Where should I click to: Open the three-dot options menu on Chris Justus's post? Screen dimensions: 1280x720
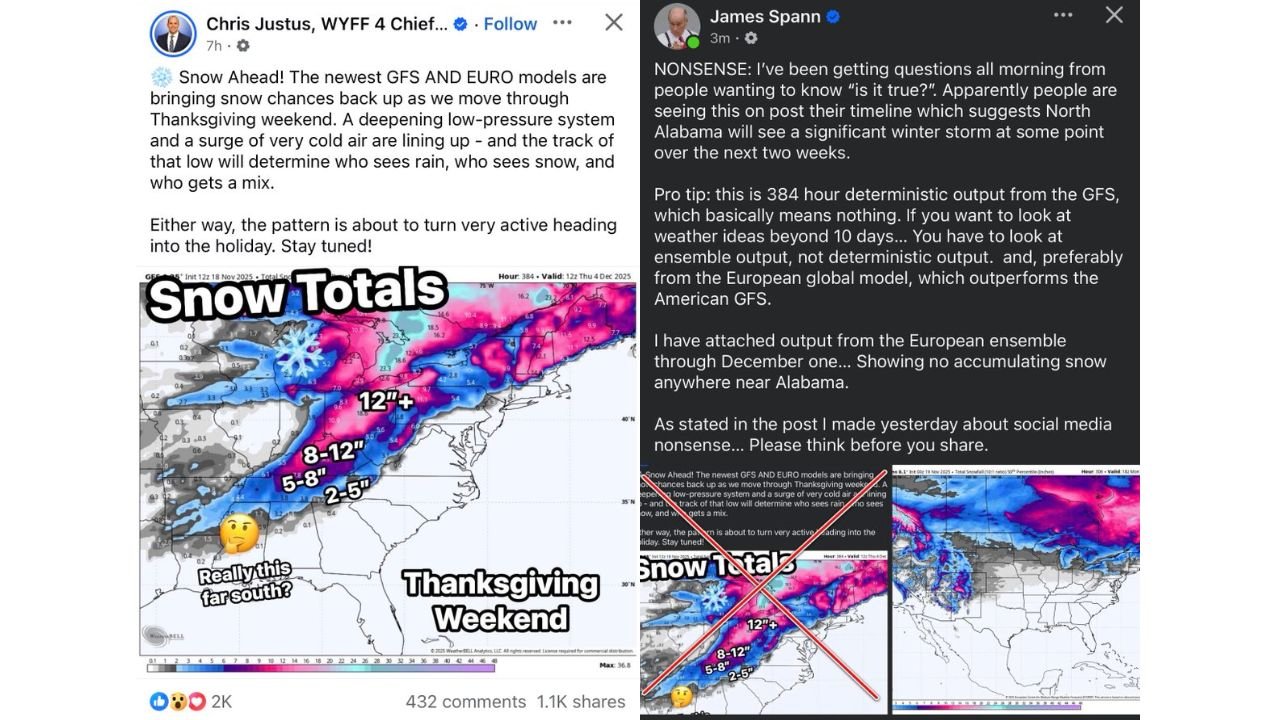pos(561,22)
